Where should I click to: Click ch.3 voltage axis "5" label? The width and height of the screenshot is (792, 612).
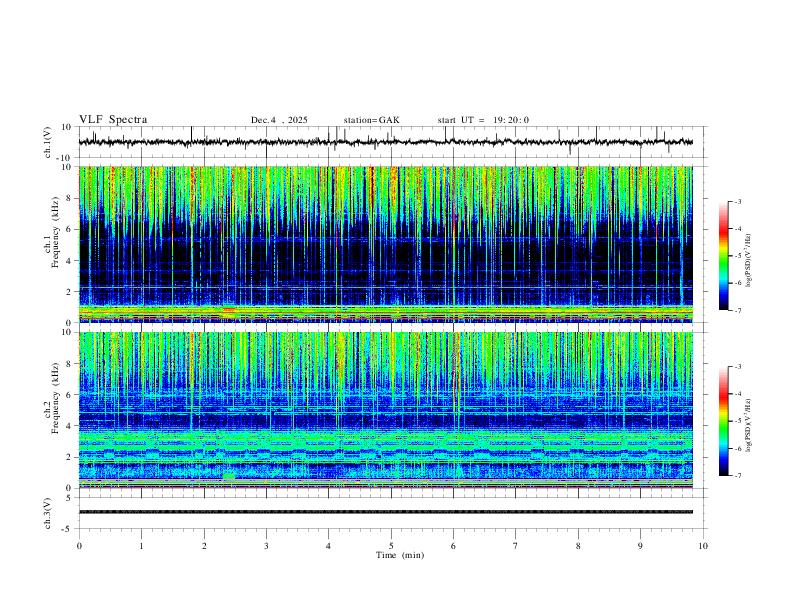point(69,498)
